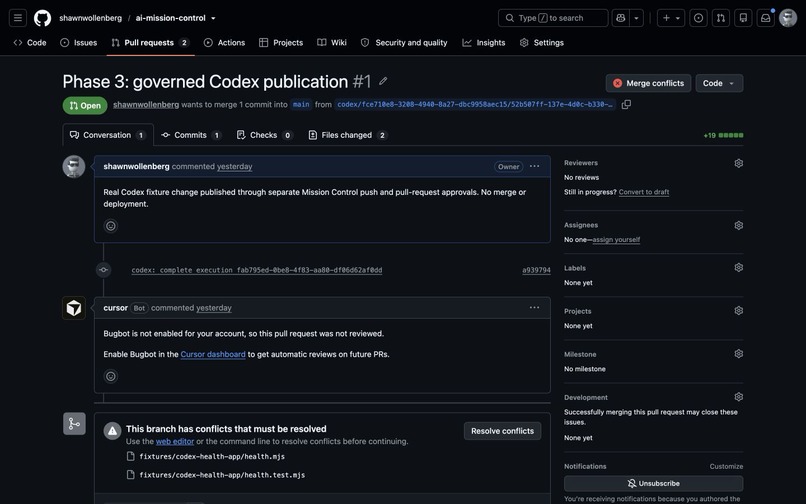The height and width of the screenshot is (504, 806).
Task: Switch to the Files changed tab
Action: click(x=347, y=135)
